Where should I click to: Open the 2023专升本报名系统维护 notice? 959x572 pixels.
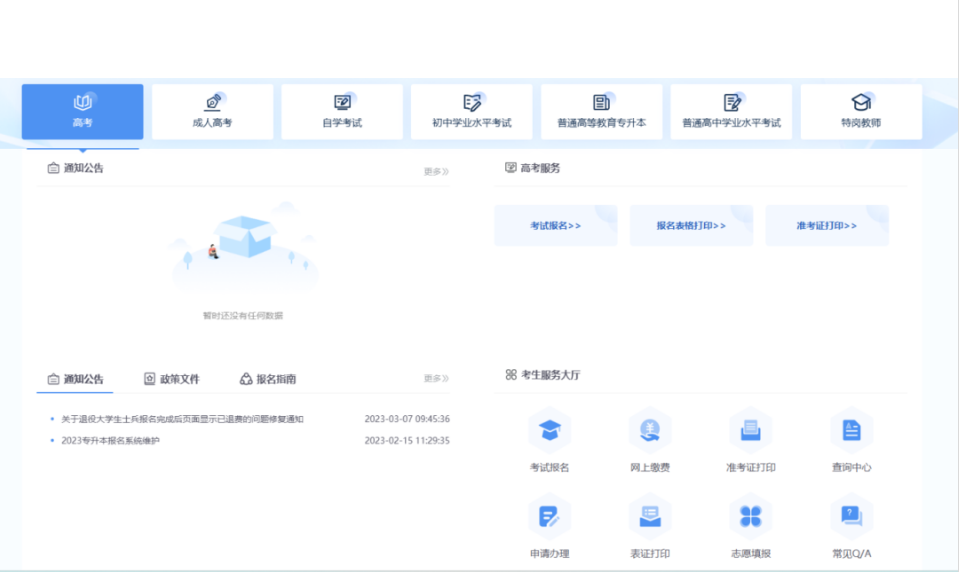click(110, 440)
